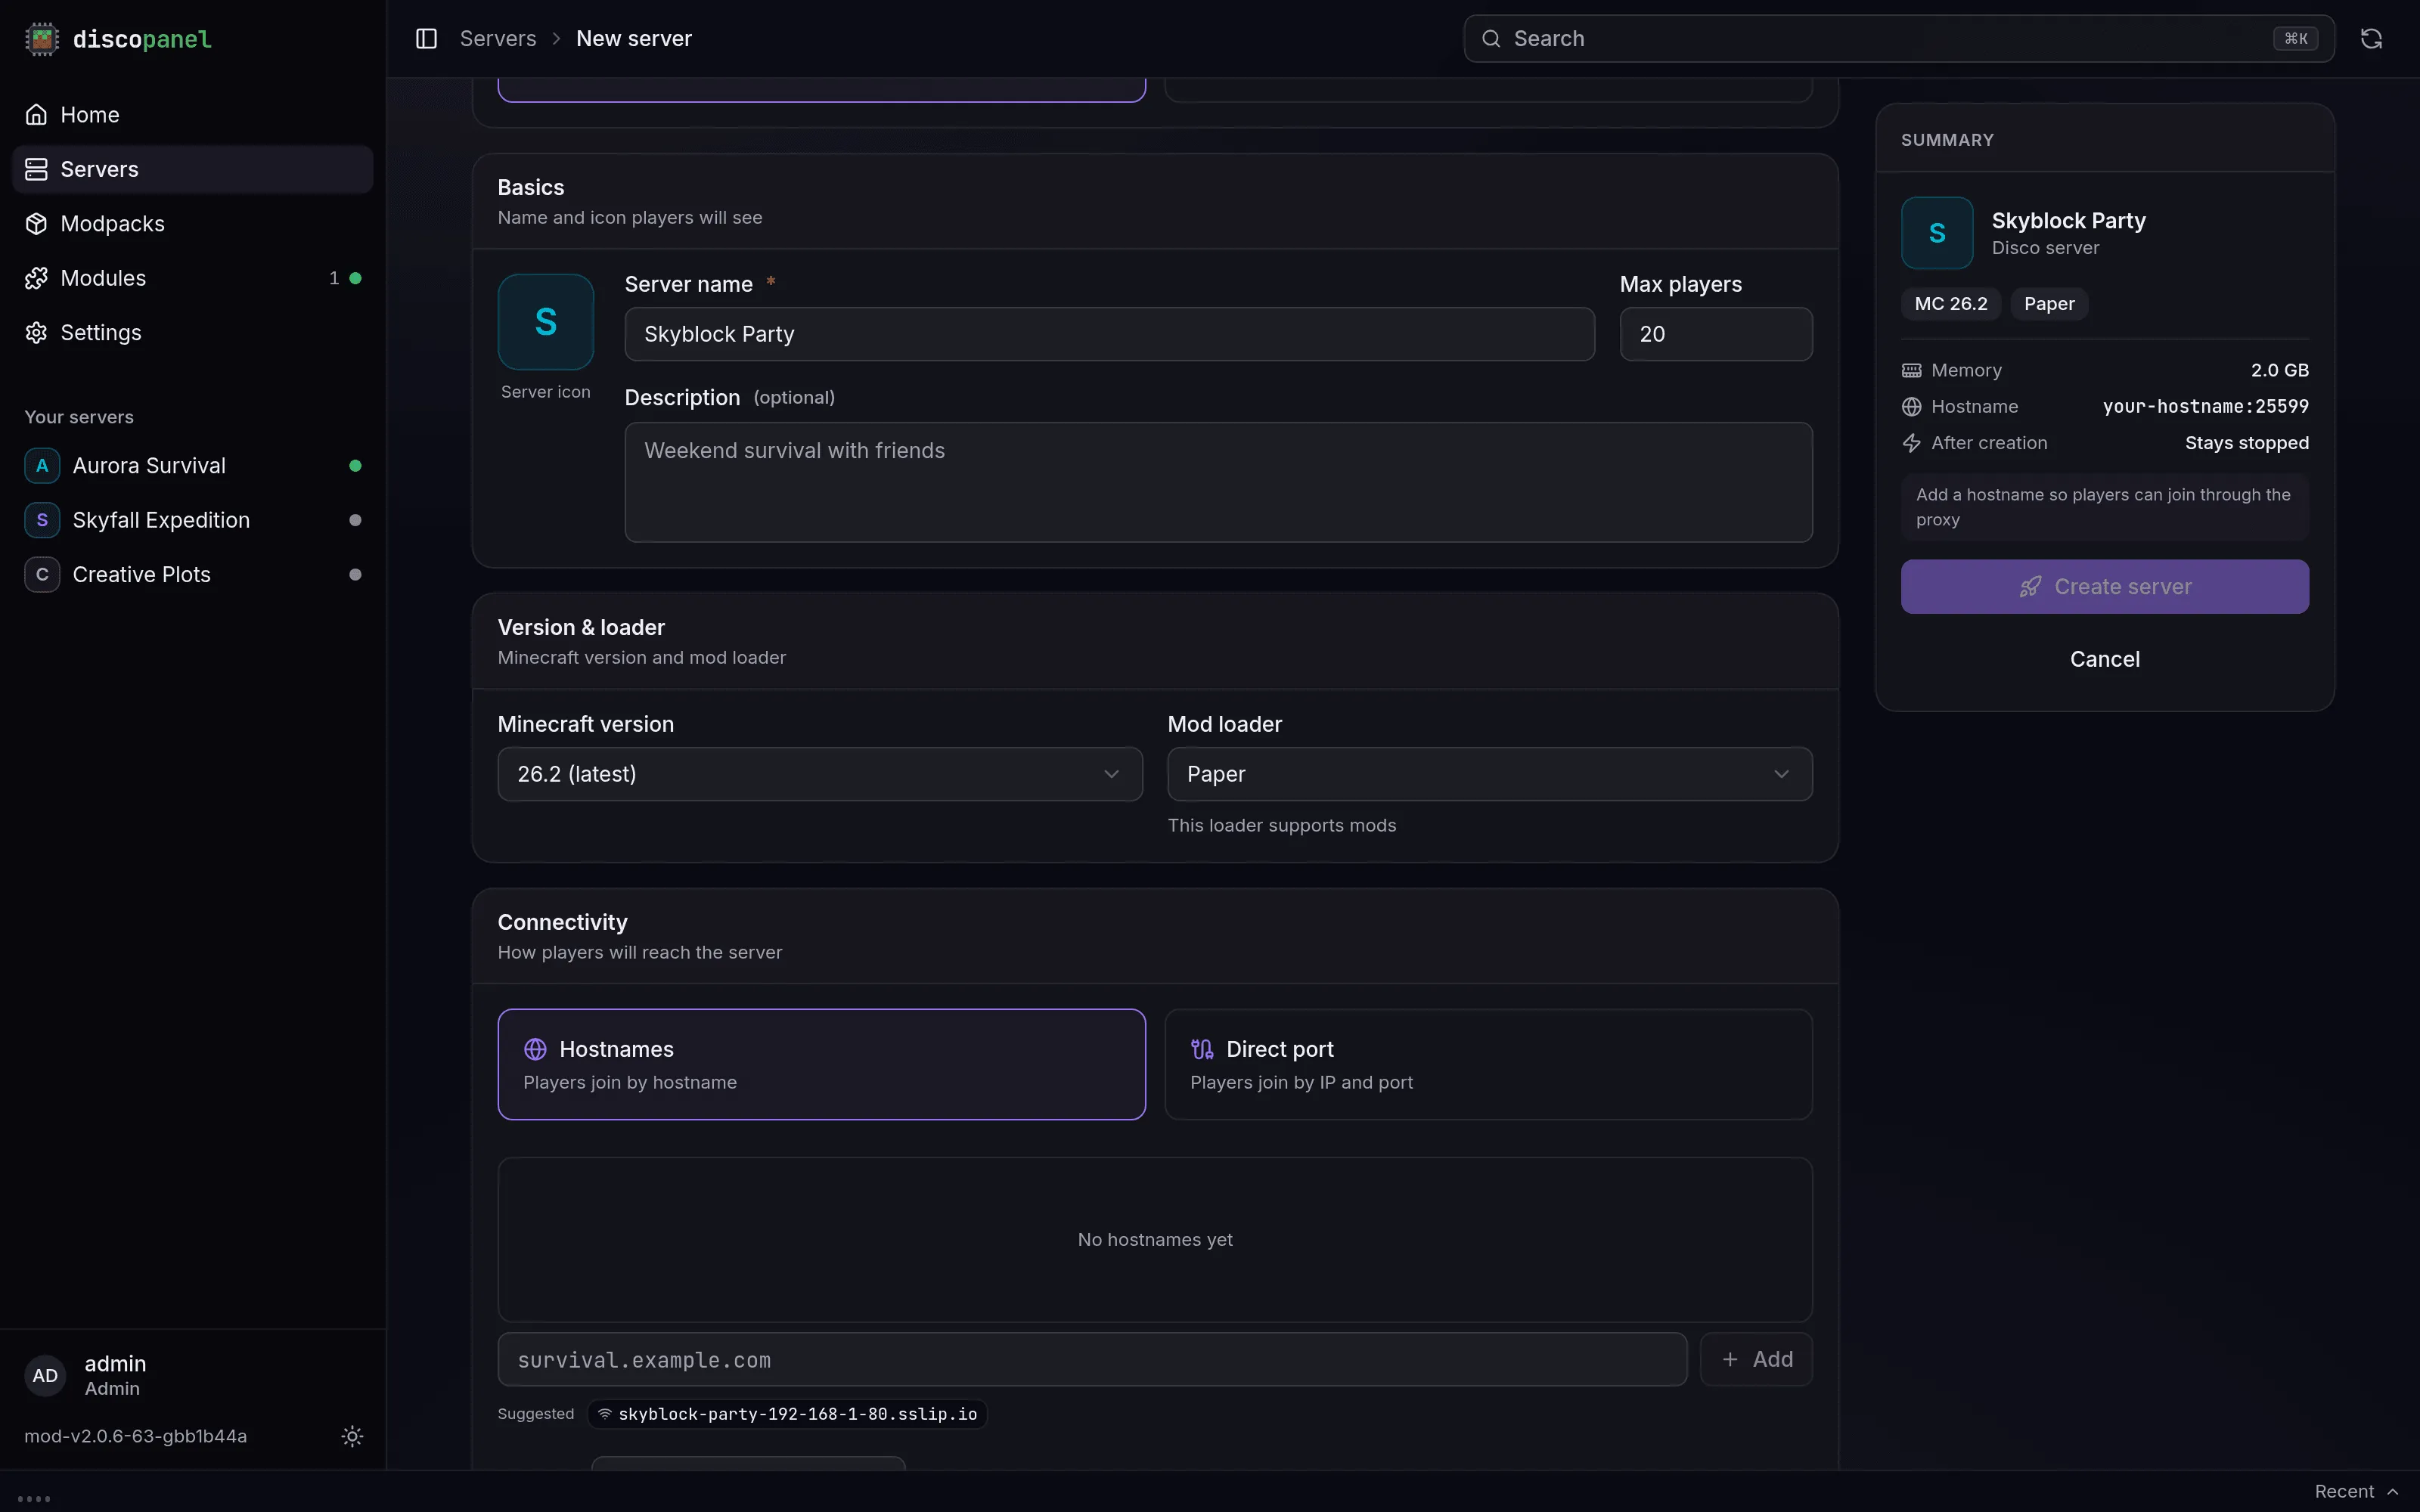Toggle the light/dark theme sun icon
2420x1512 pixels.
352,1436
